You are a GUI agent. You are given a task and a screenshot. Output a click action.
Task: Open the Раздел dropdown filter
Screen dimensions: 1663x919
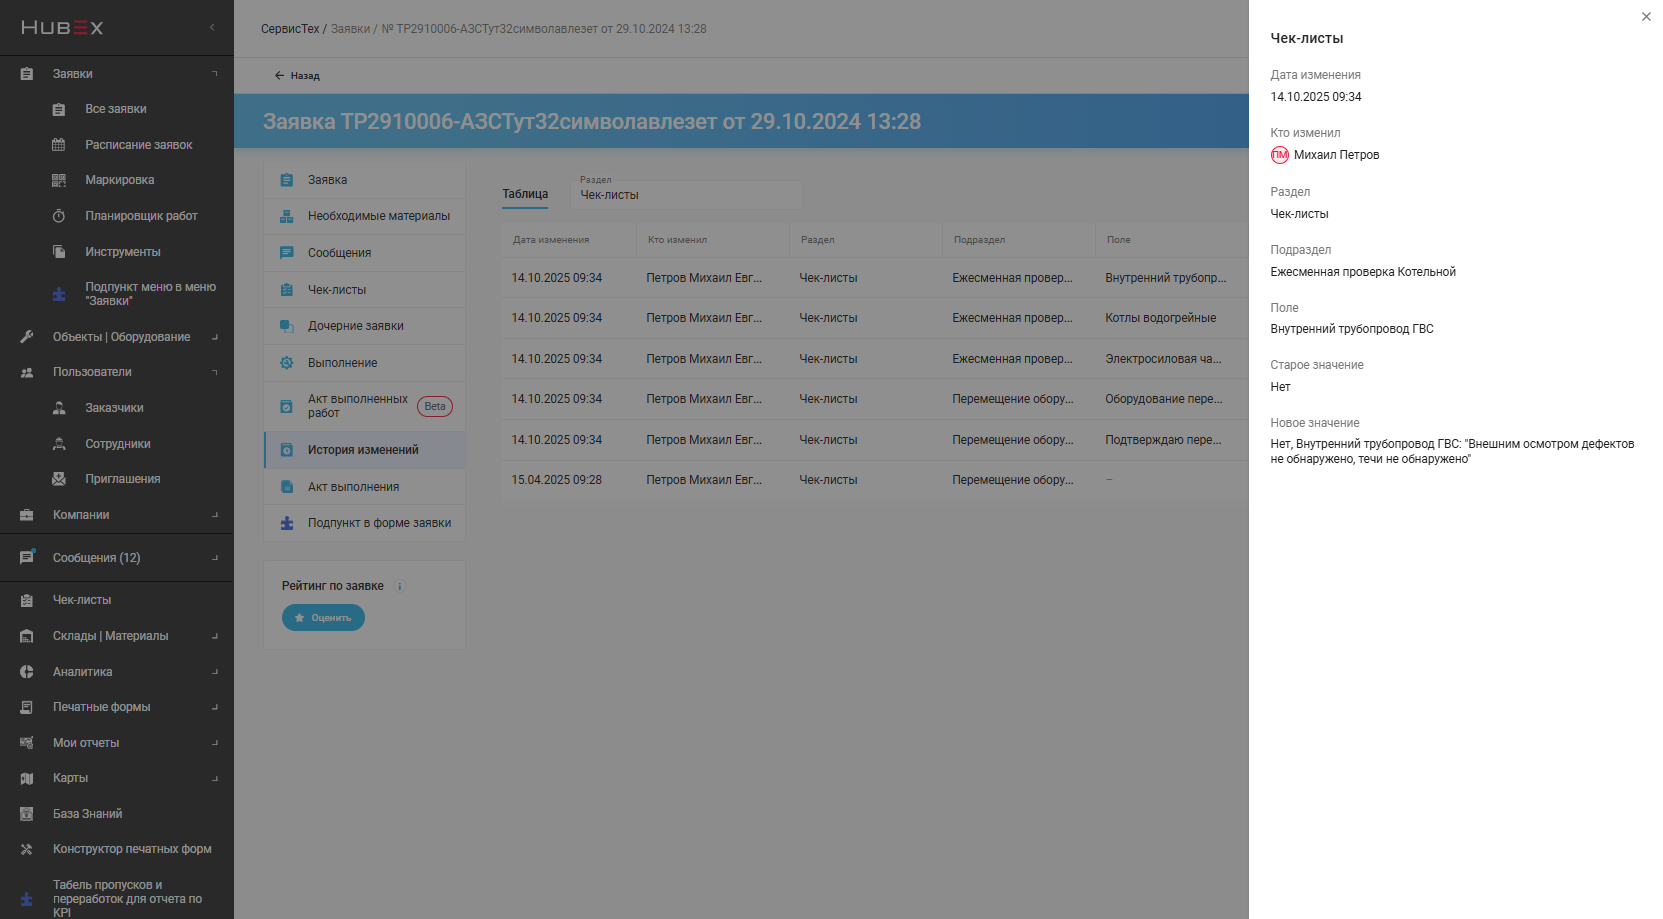click(x=685, y=194)
